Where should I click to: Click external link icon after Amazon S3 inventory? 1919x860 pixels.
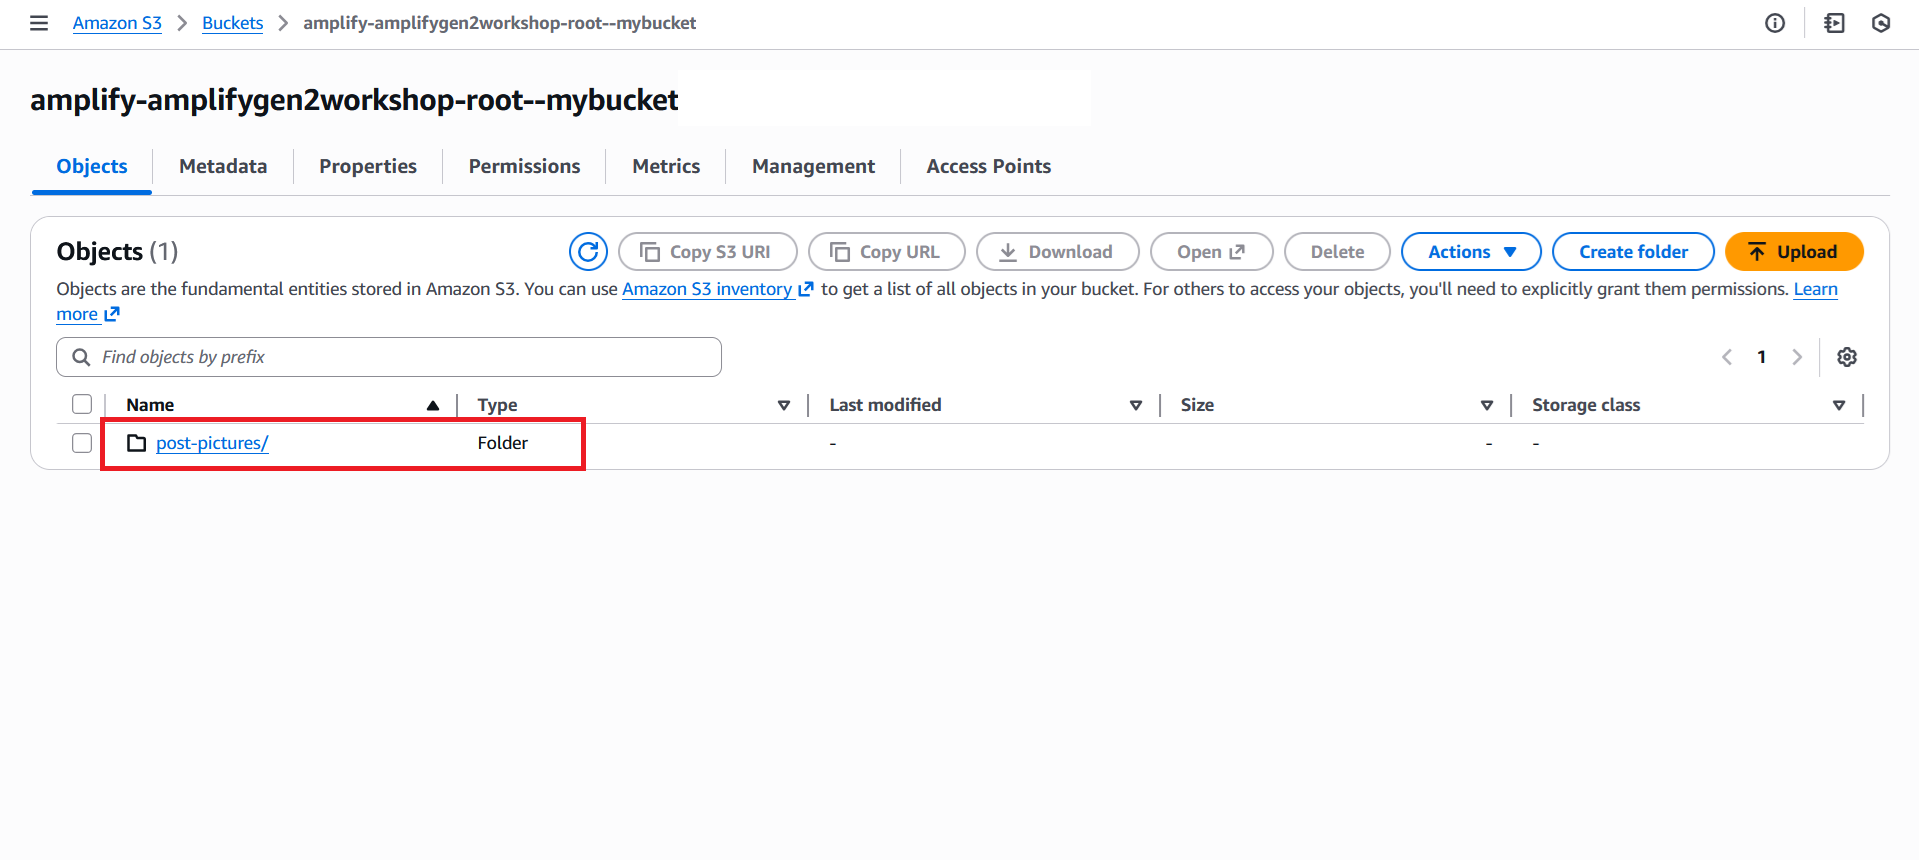tap(806, 289)
